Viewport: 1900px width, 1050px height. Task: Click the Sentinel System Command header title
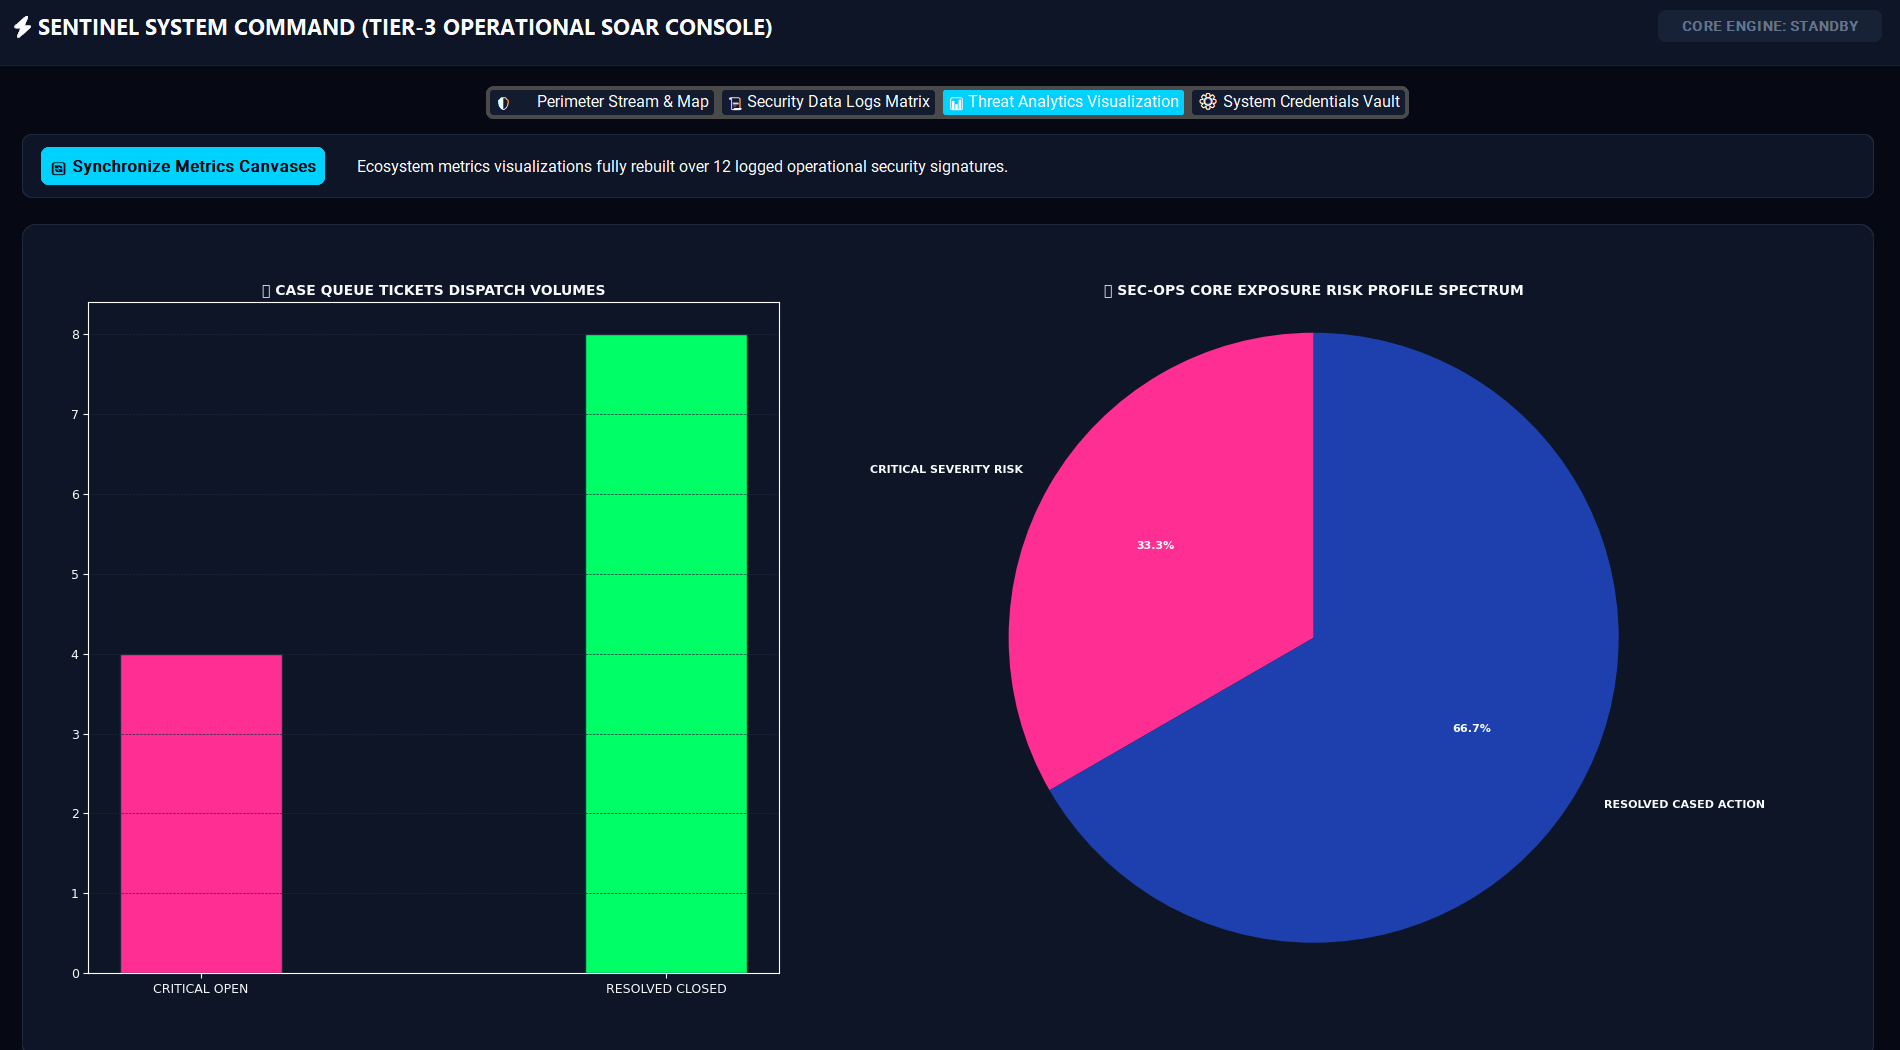pos(405,27)
